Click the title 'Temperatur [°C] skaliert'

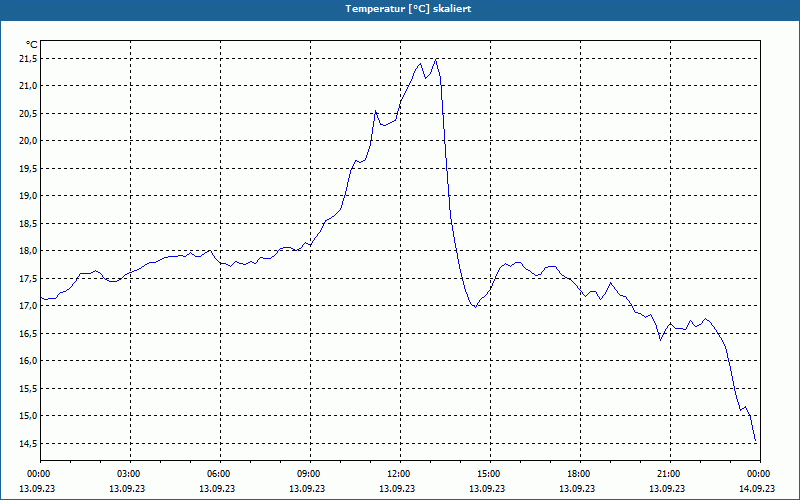click(x=408, y=9)
